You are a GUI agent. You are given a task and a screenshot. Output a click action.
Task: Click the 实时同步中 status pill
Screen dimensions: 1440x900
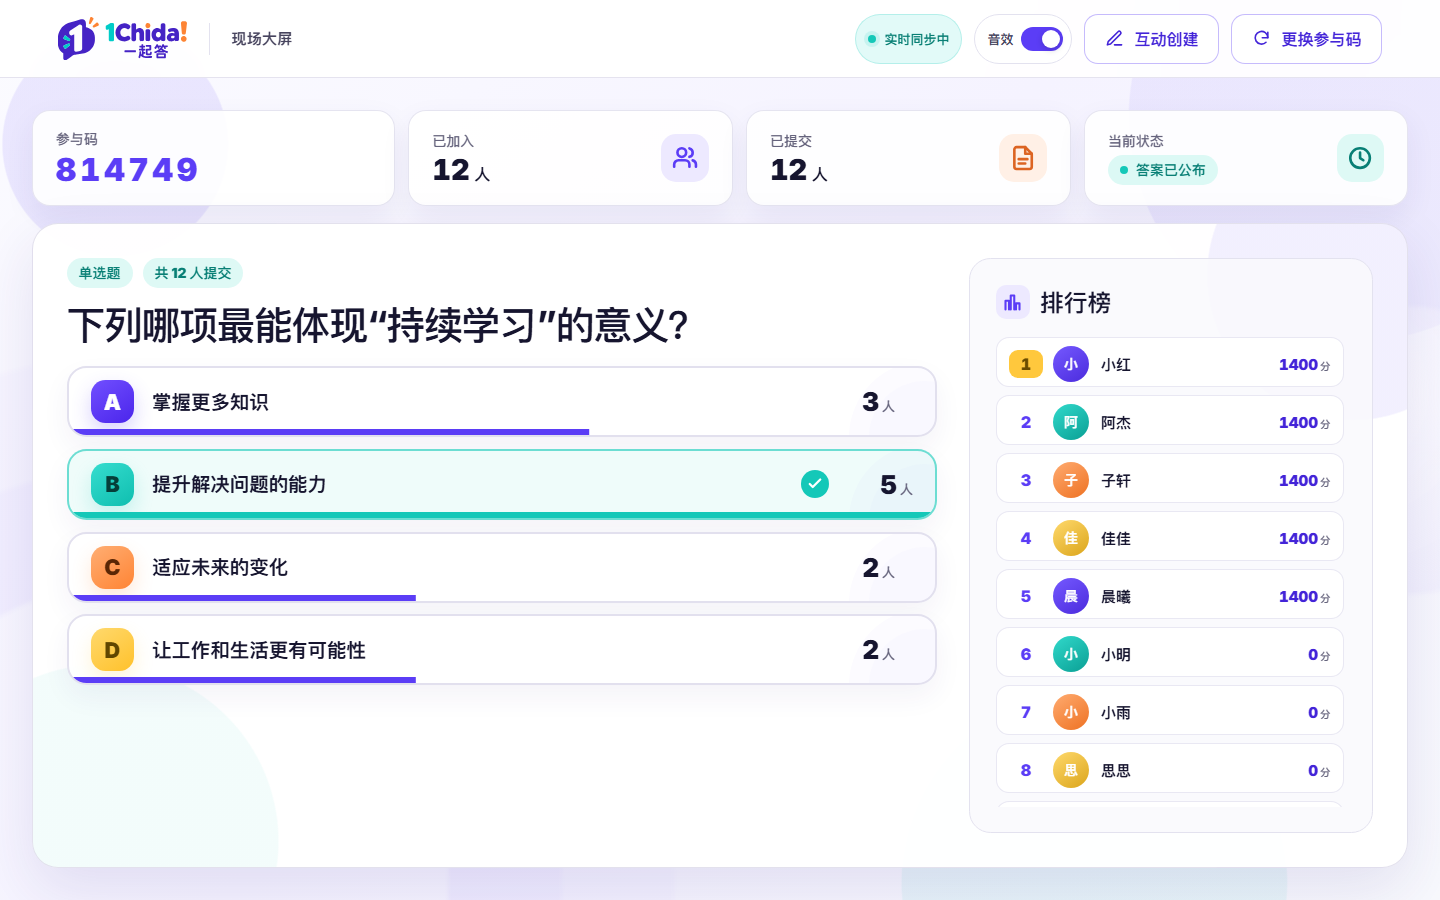(x=908, y=39)
